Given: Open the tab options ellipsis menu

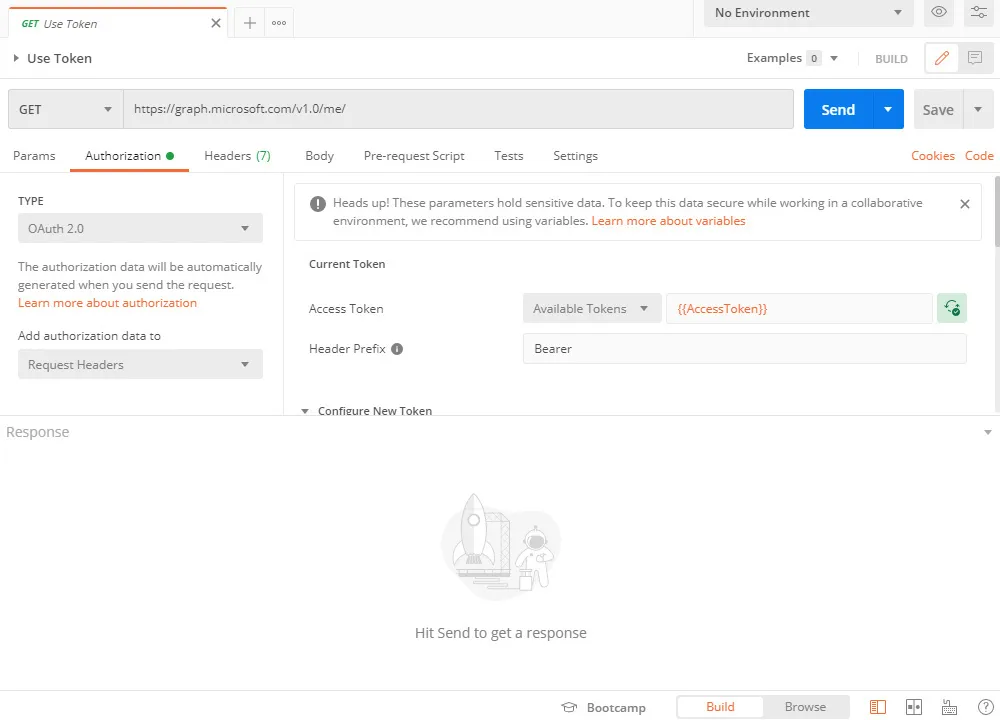Looking at the screenshot, I should (x=279, y=23).
